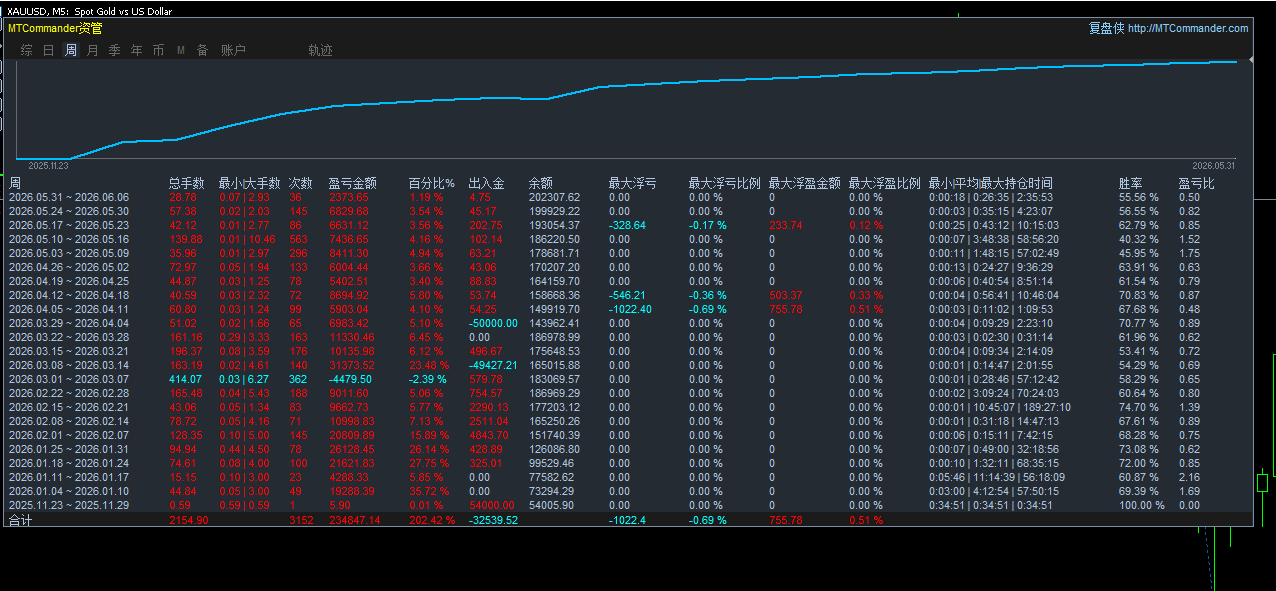Viewport: 1276px width, 591px height.
Task: Select the 2026.05.31 ~ 2026.06.06 week row
Action: pos(629,197)
